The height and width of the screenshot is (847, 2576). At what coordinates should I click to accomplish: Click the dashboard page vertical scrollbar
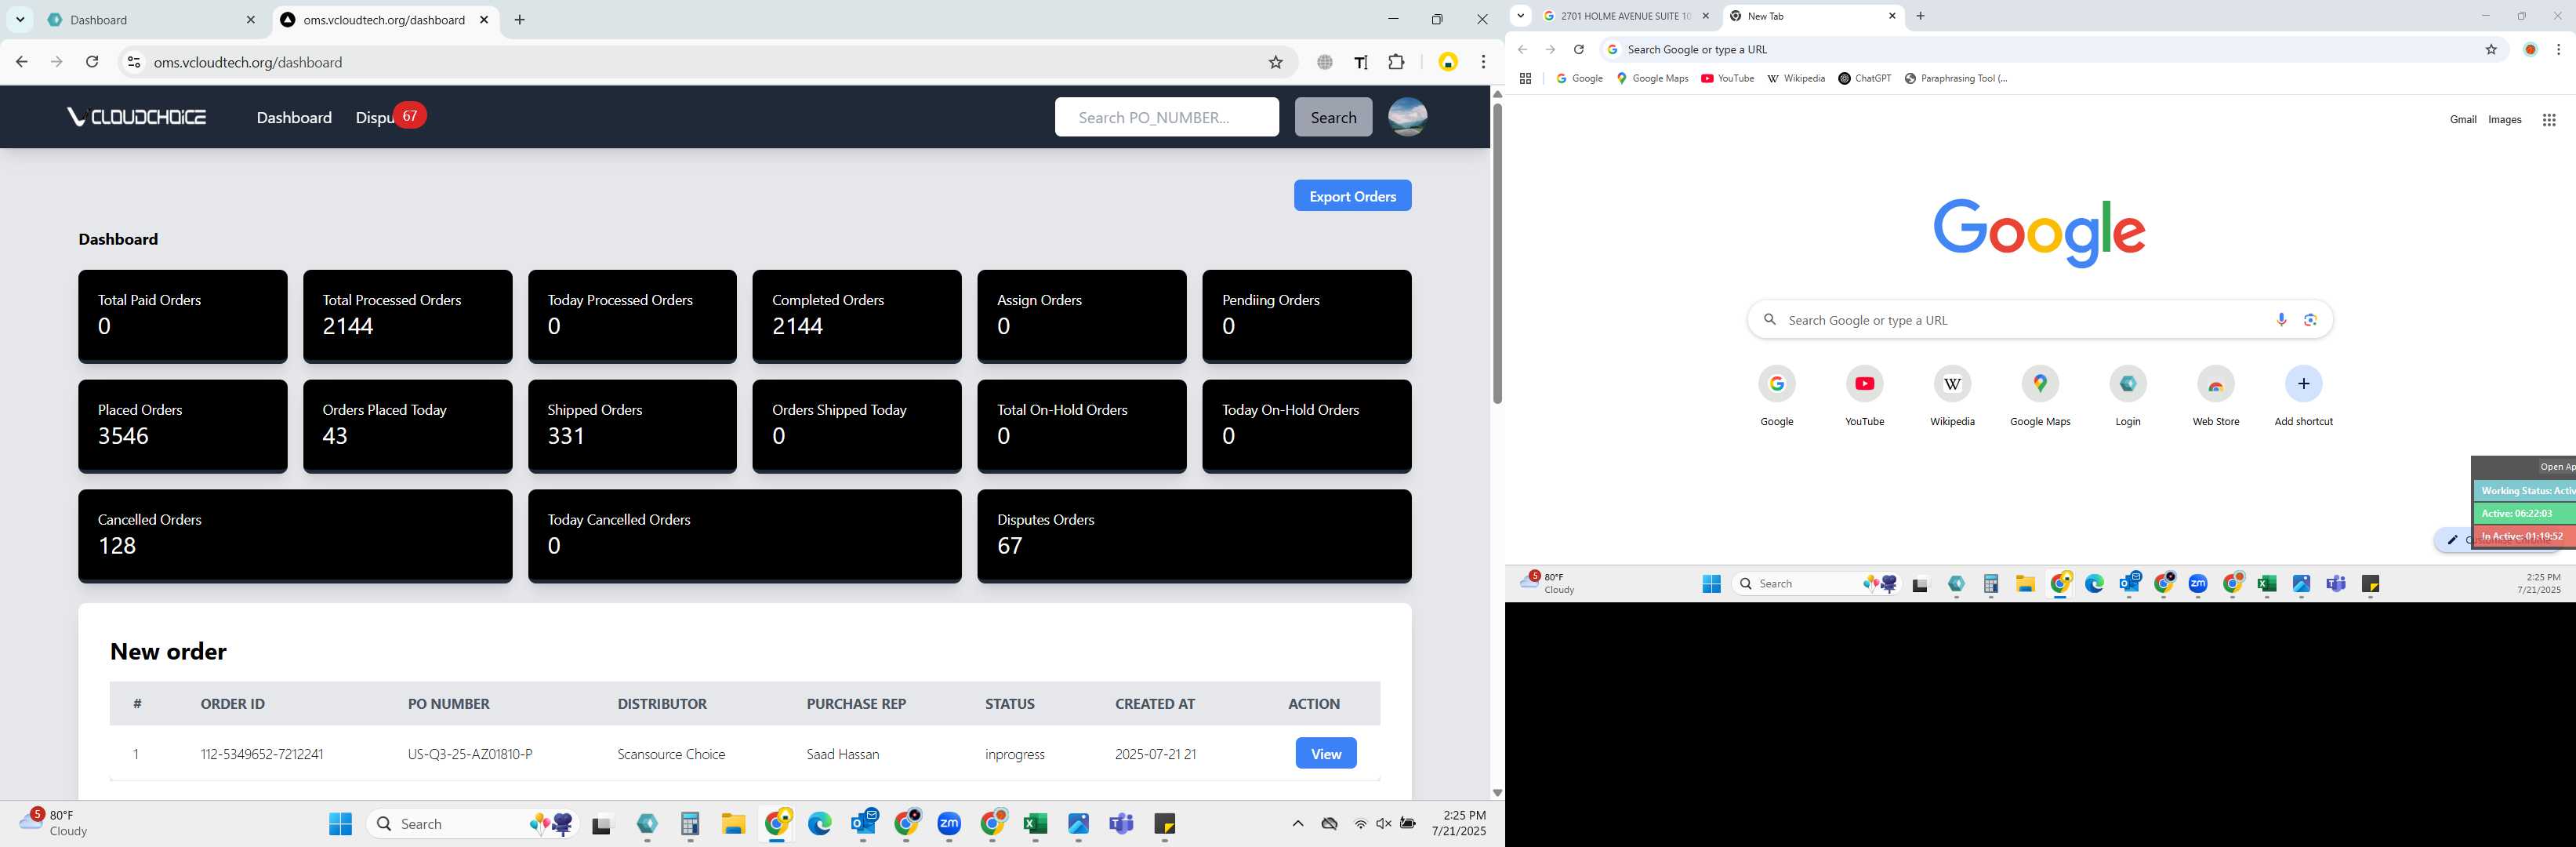pyautogui.click(x=1497, y=254)
